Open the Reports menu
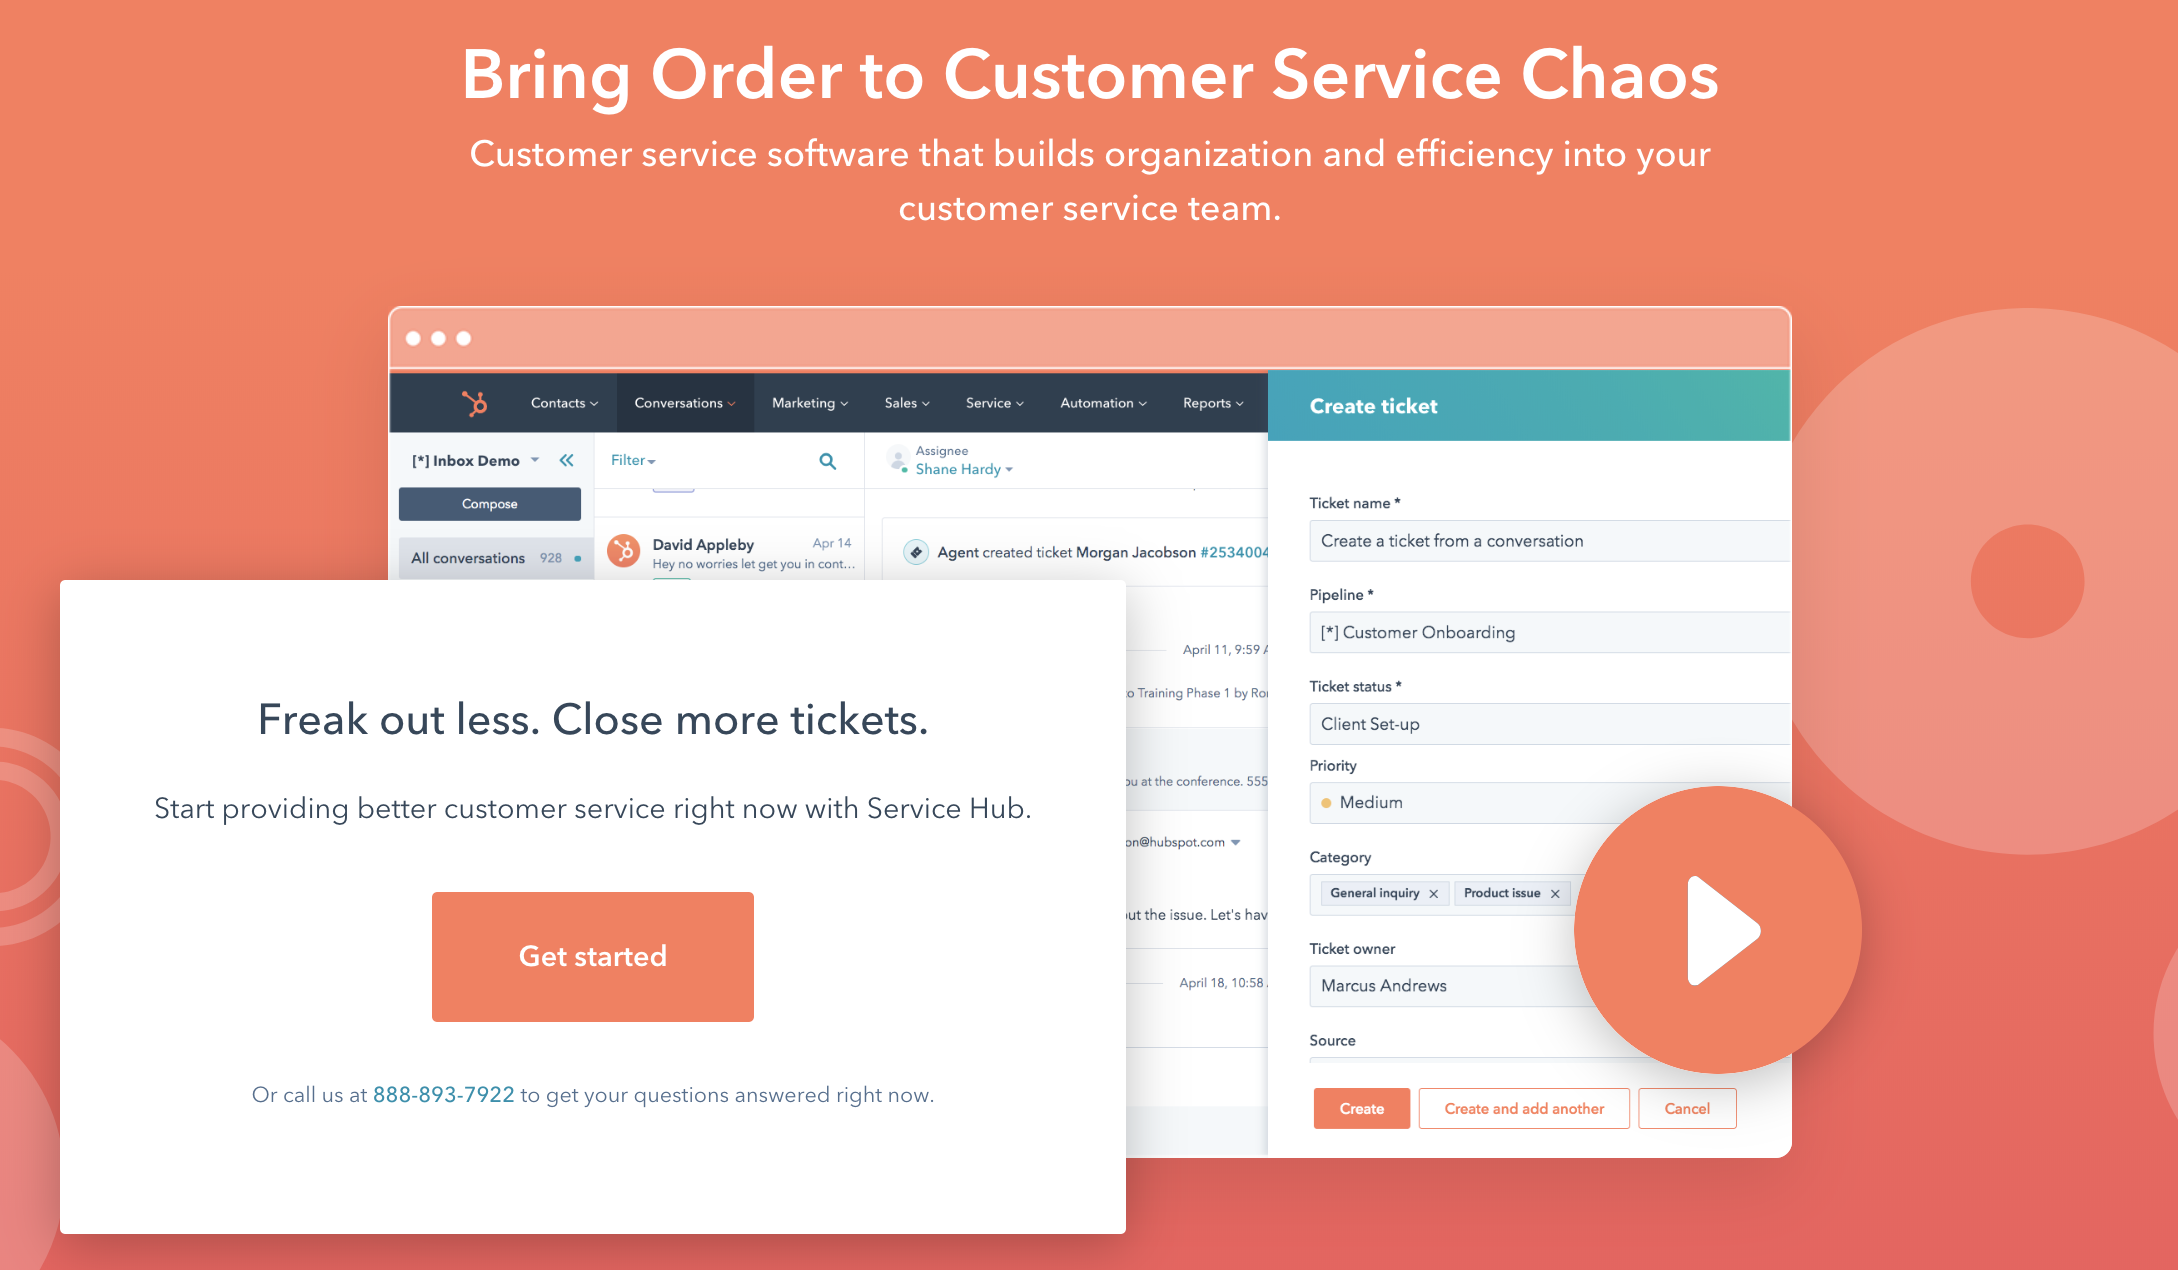Screen dimensions: 2178x1270 pos(1209,402)
